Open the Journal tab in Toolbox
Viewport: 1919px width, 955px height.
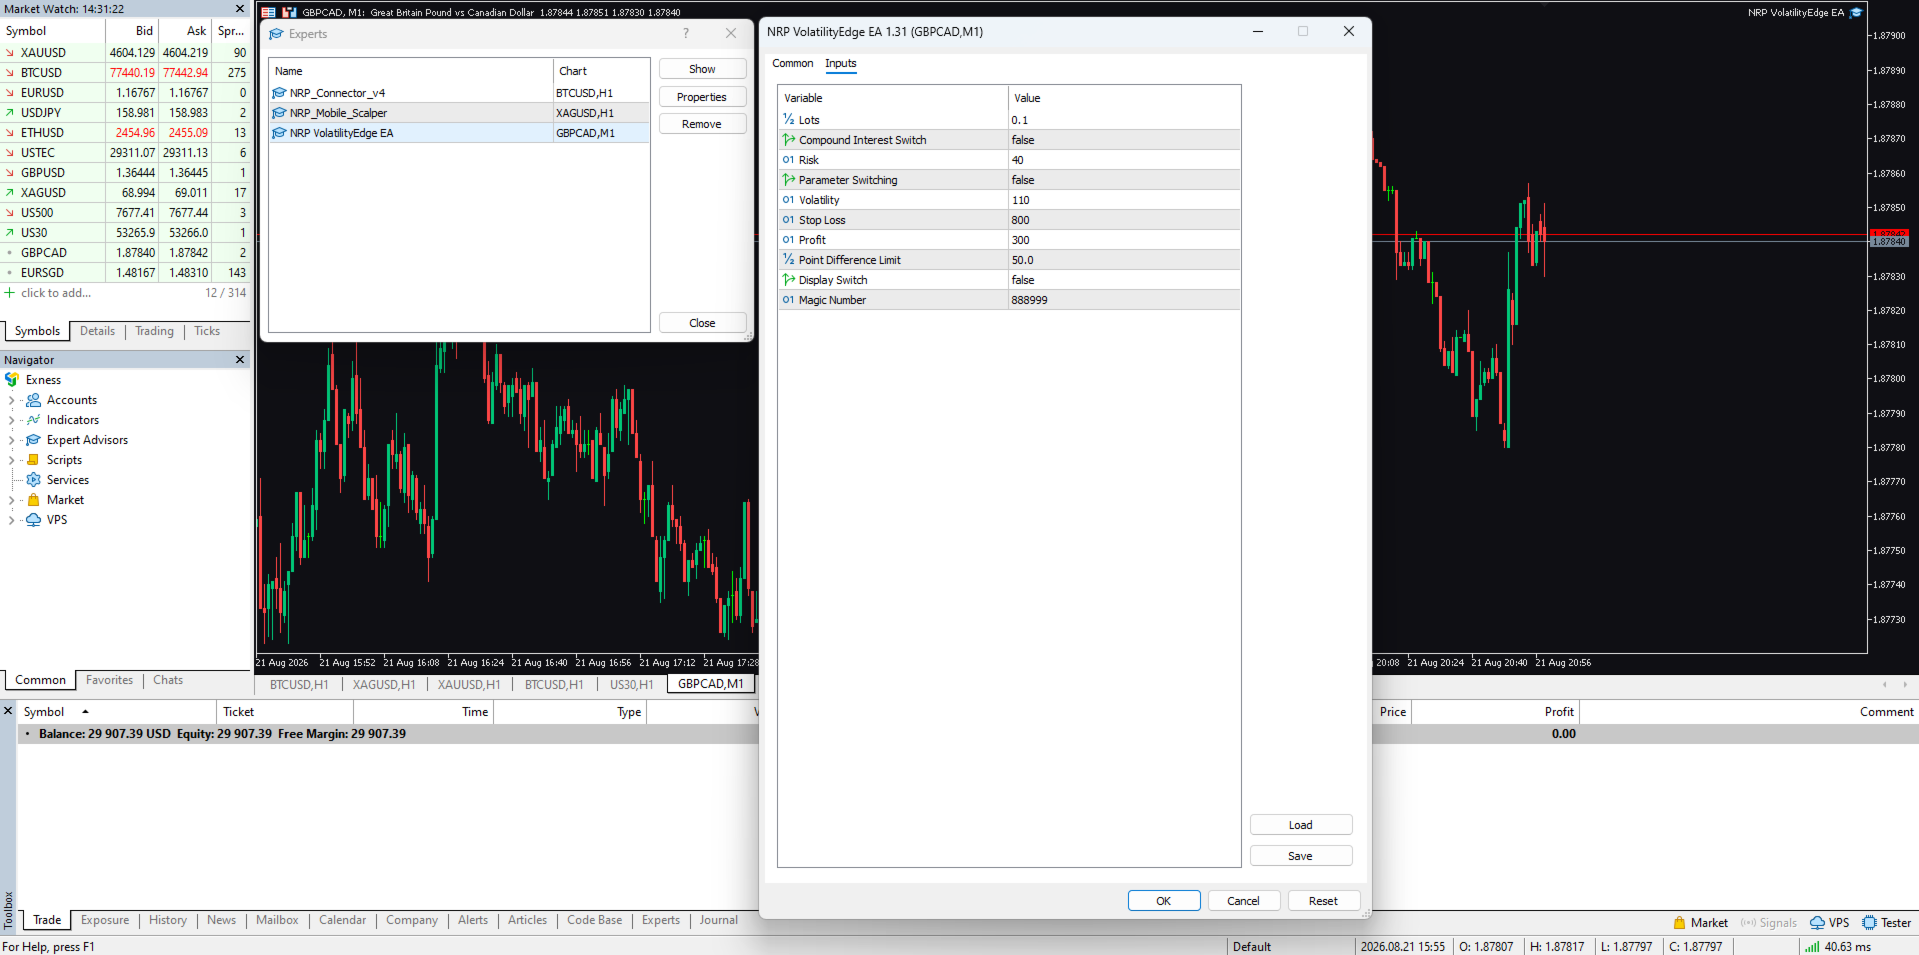pos(719,920)
